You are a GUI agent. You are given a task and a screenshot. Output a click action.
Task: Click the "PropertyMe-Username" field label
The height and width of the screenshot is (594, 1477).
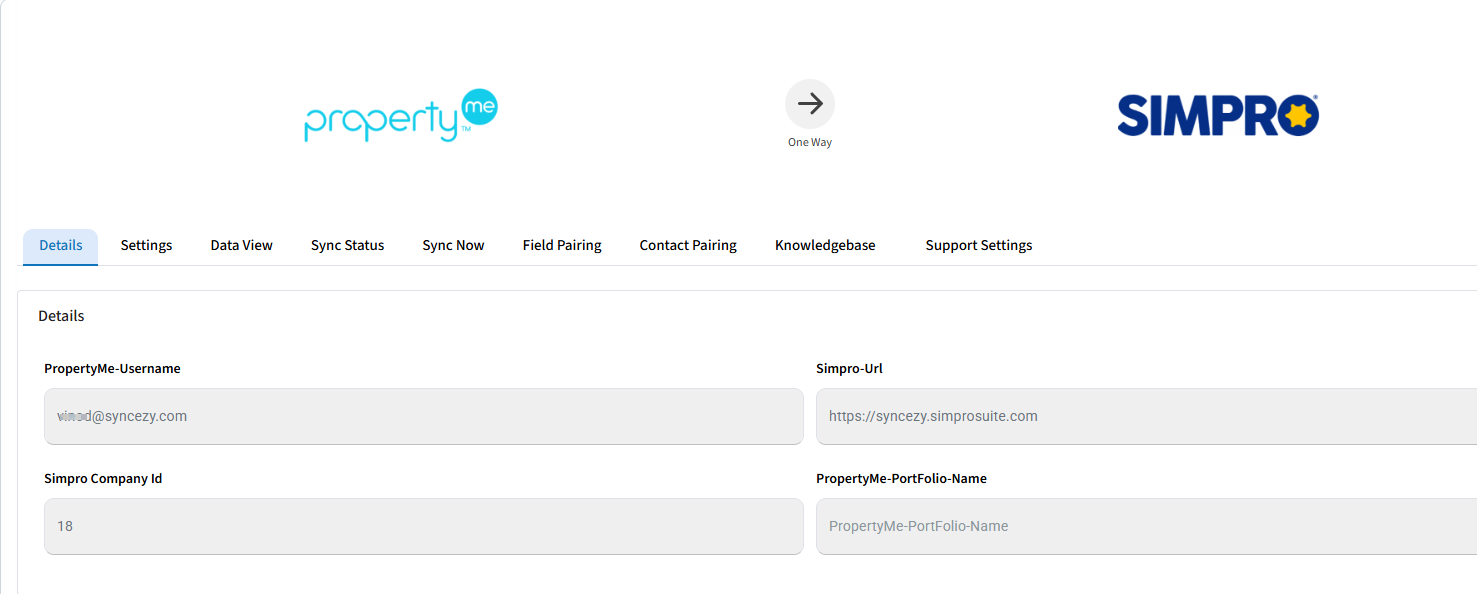point(112,369)
